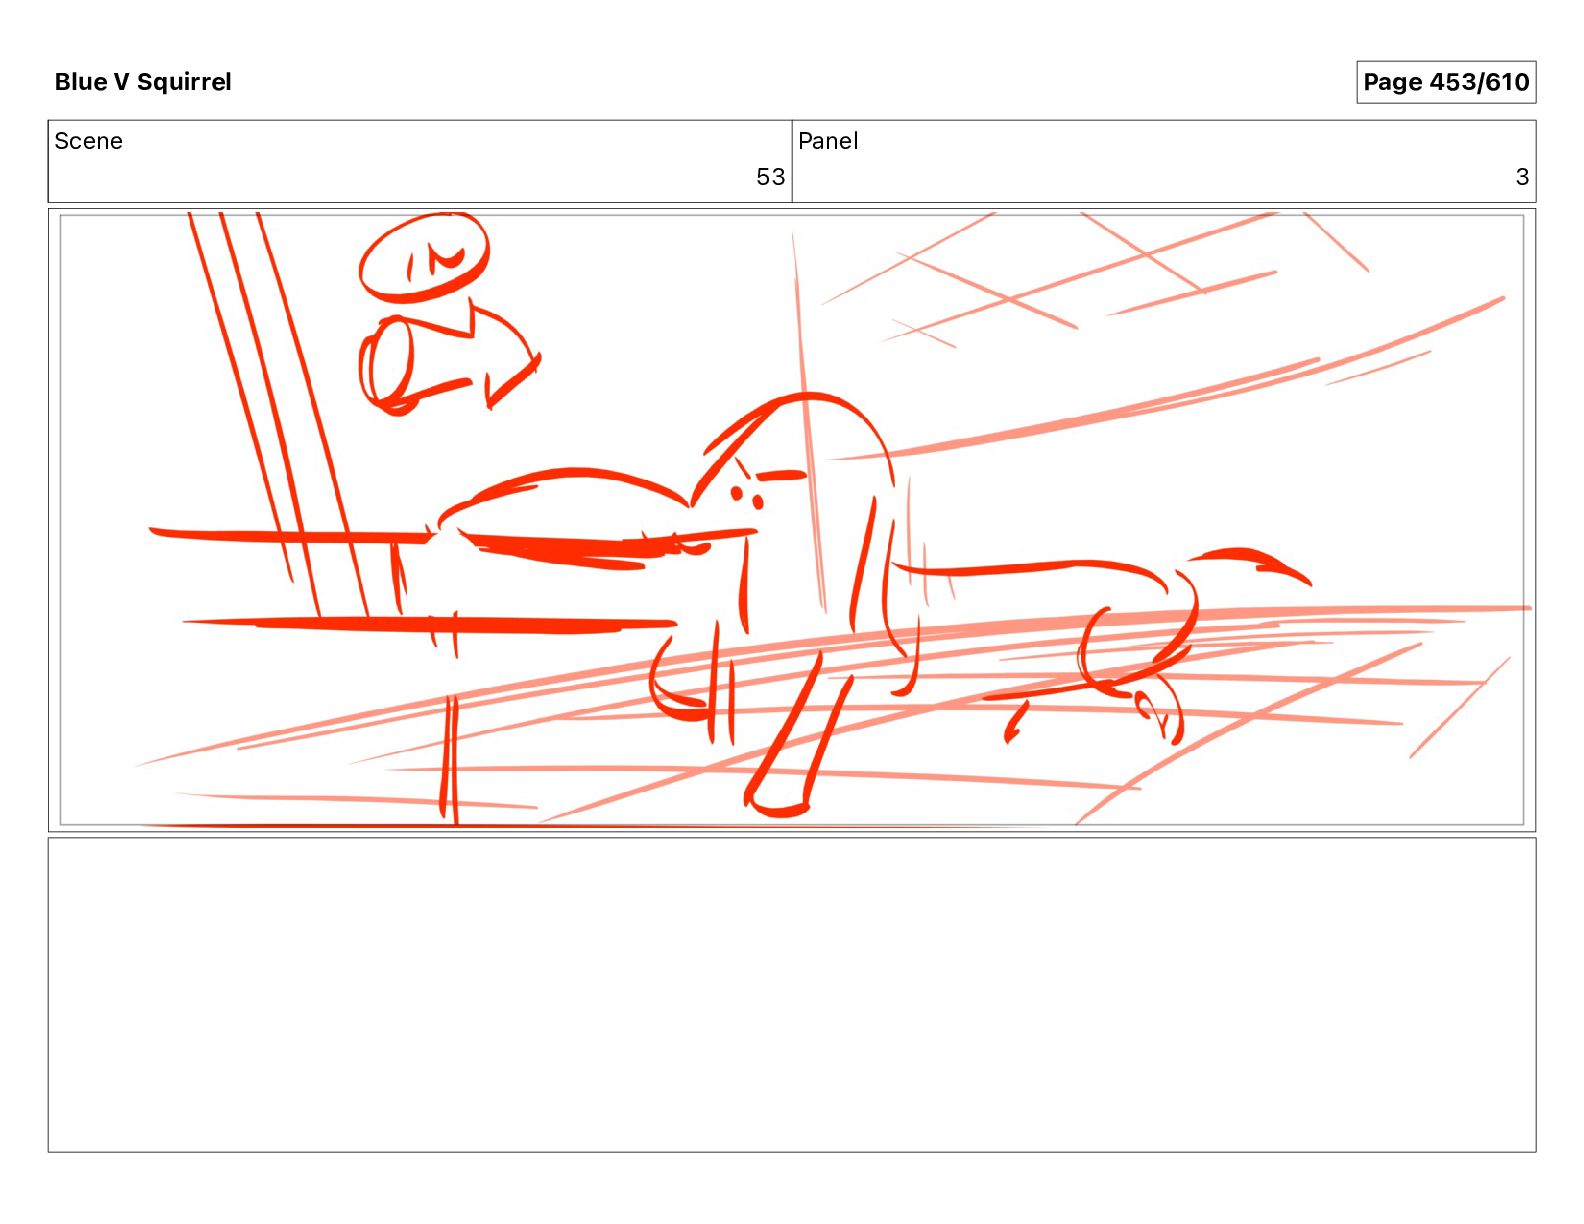The image size is (1584, 1224).
Task: Select the storyboard sketch panel image
Action: [x=792, y=520]
